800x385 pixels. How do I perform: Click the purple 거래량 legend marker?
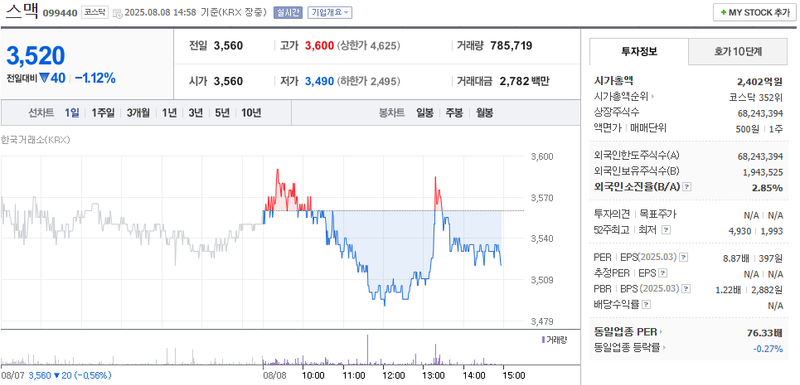point(543,339)
